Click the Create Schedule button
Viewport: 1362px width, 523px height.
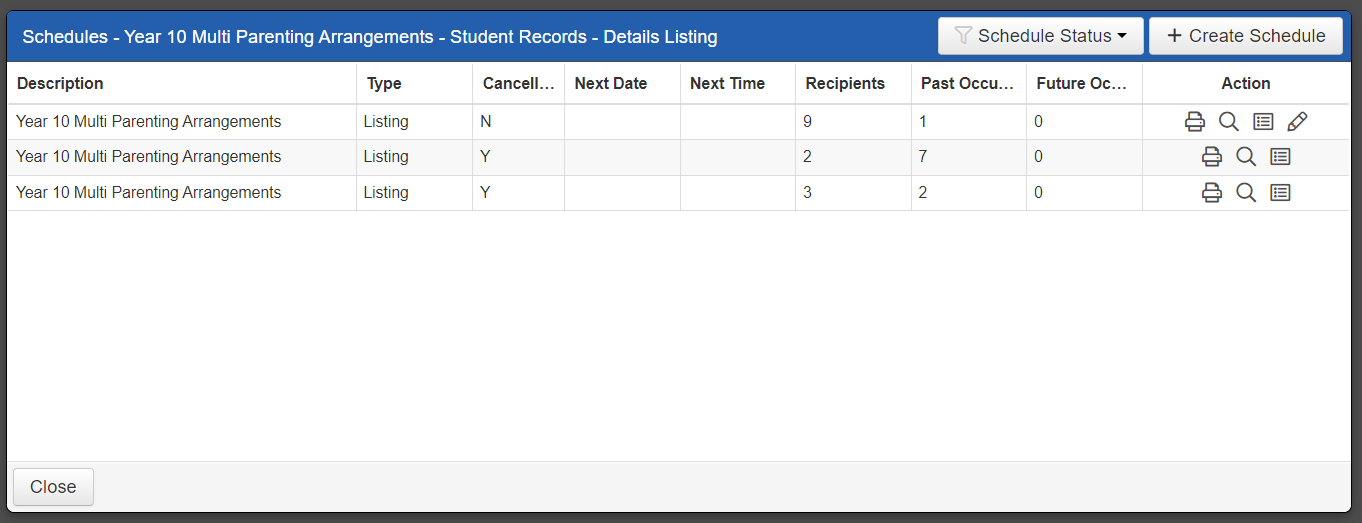(1245, 36)
